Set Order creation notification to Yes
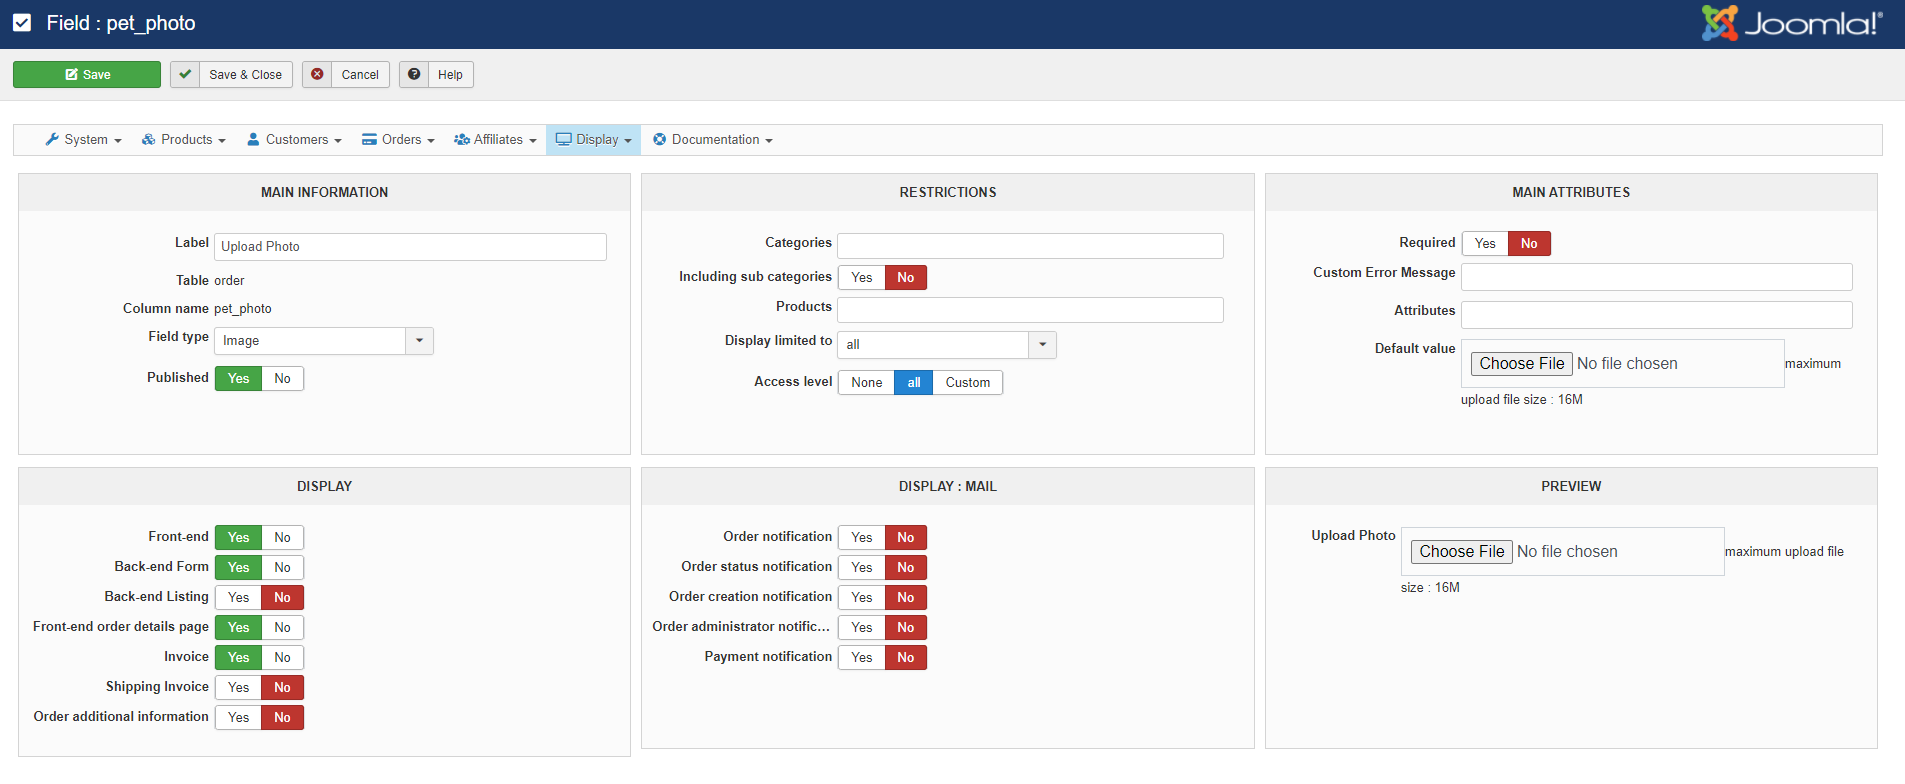Screen dimensions: 1905x784 [862, 598]
